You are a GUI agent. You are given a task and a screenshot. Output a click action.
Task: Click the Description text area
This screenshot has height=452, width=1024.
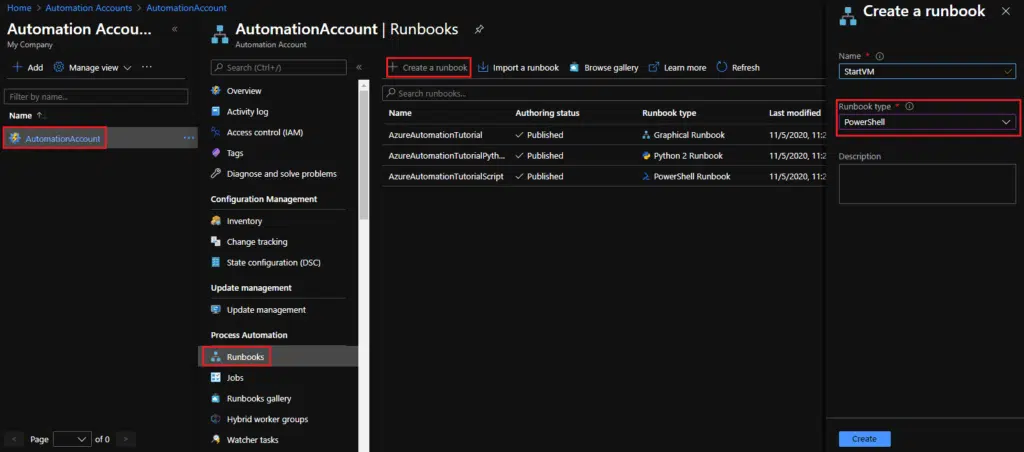tap(927, 184)
